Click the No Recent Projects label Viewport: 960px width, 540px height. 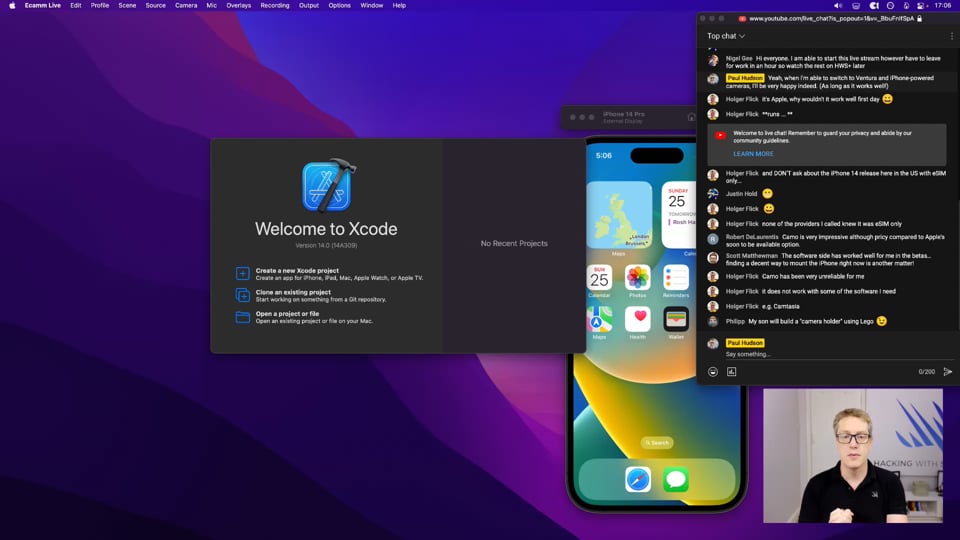pos(514,244)
